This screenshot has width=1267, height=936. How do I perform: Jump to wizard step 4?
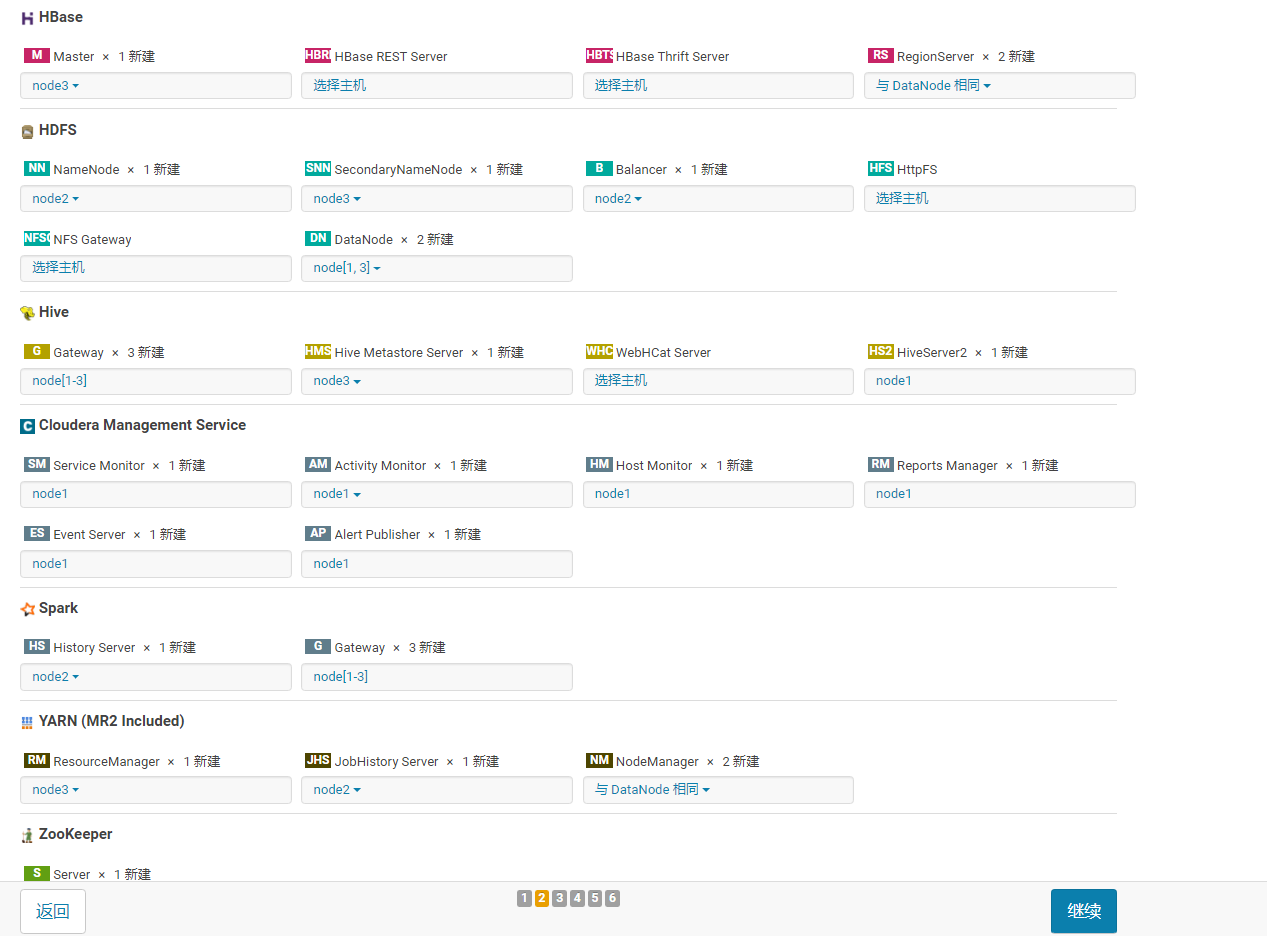point(577,898)
